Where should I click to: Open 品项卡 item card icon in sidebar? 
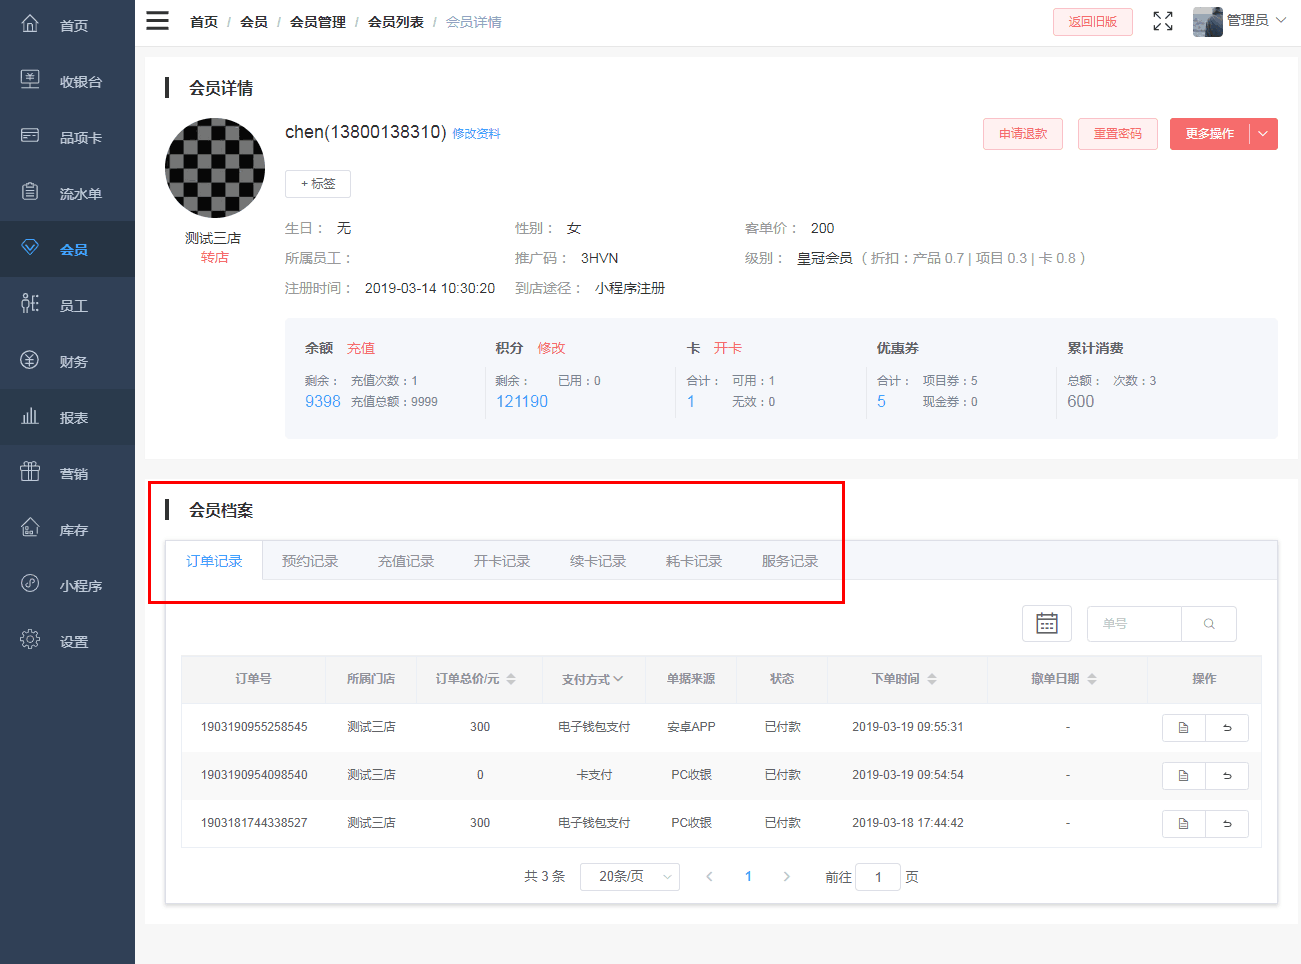coord(30,135)
